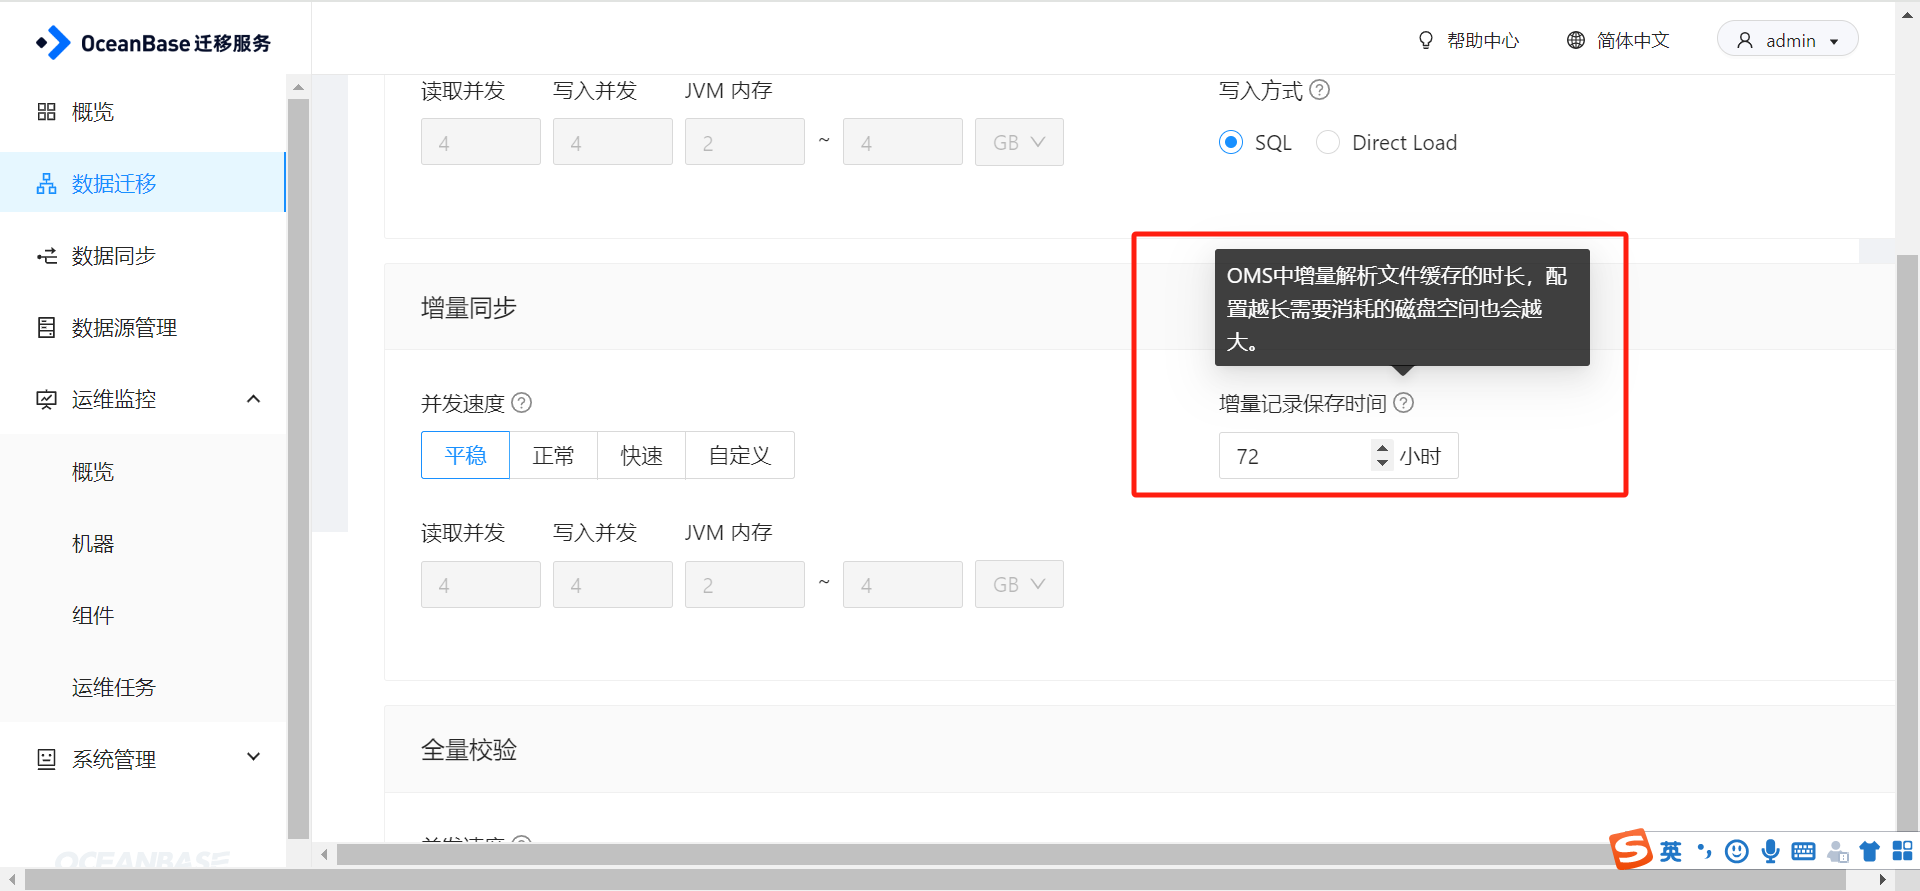Select the 正常 concurrency speed option
Image resolution: width=1920 pixels, height=891 pixels.
[553, 455]
